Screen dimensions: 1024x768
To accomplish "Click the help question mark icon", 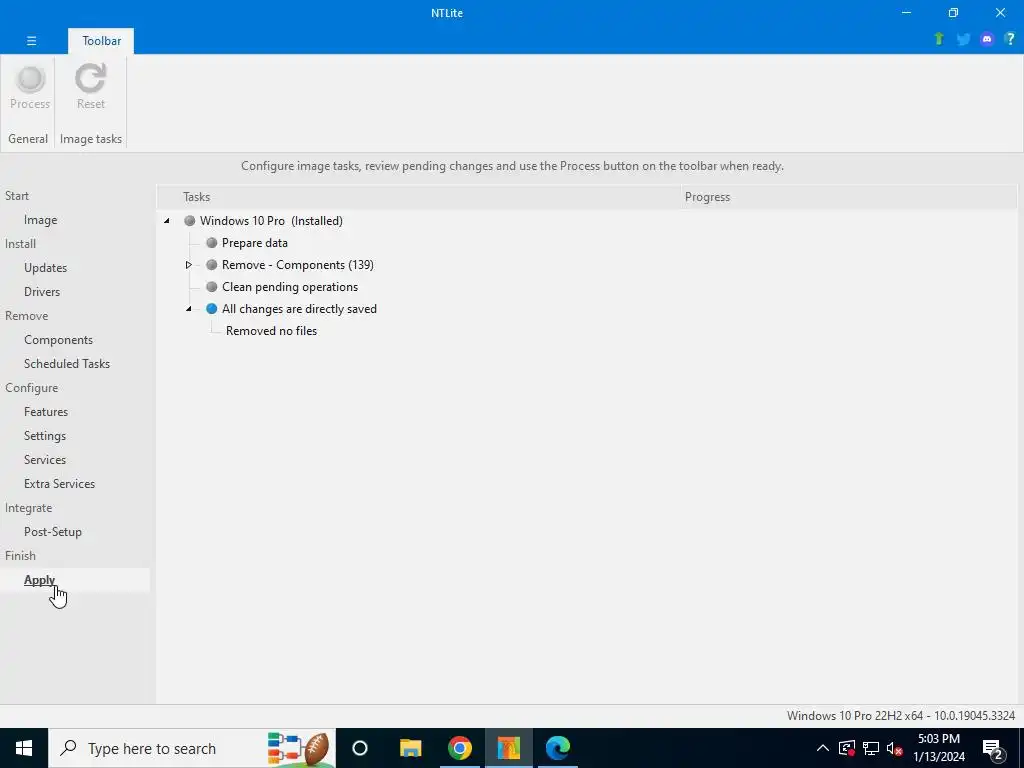I will click(x=1010, y=39).
